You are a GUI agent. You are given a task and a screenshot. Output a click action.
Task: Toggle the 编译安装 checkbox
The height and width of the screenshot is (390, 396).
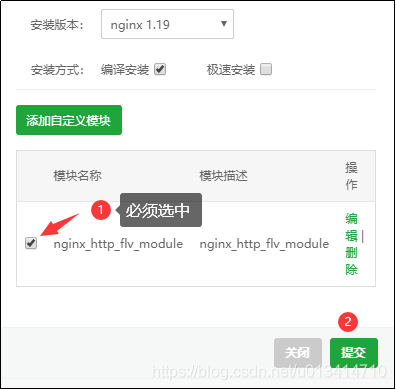pos(160,70)
